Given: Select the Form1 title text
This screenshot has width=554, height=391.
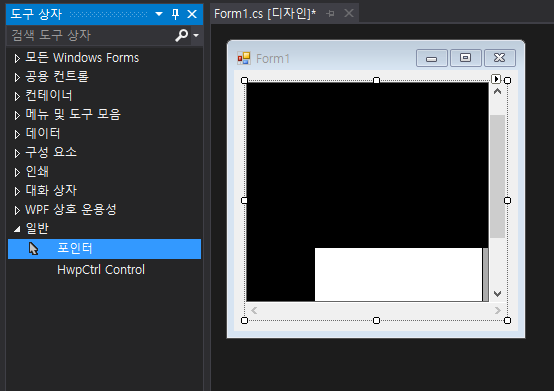Looking at the screenshot, I should 273,59.
